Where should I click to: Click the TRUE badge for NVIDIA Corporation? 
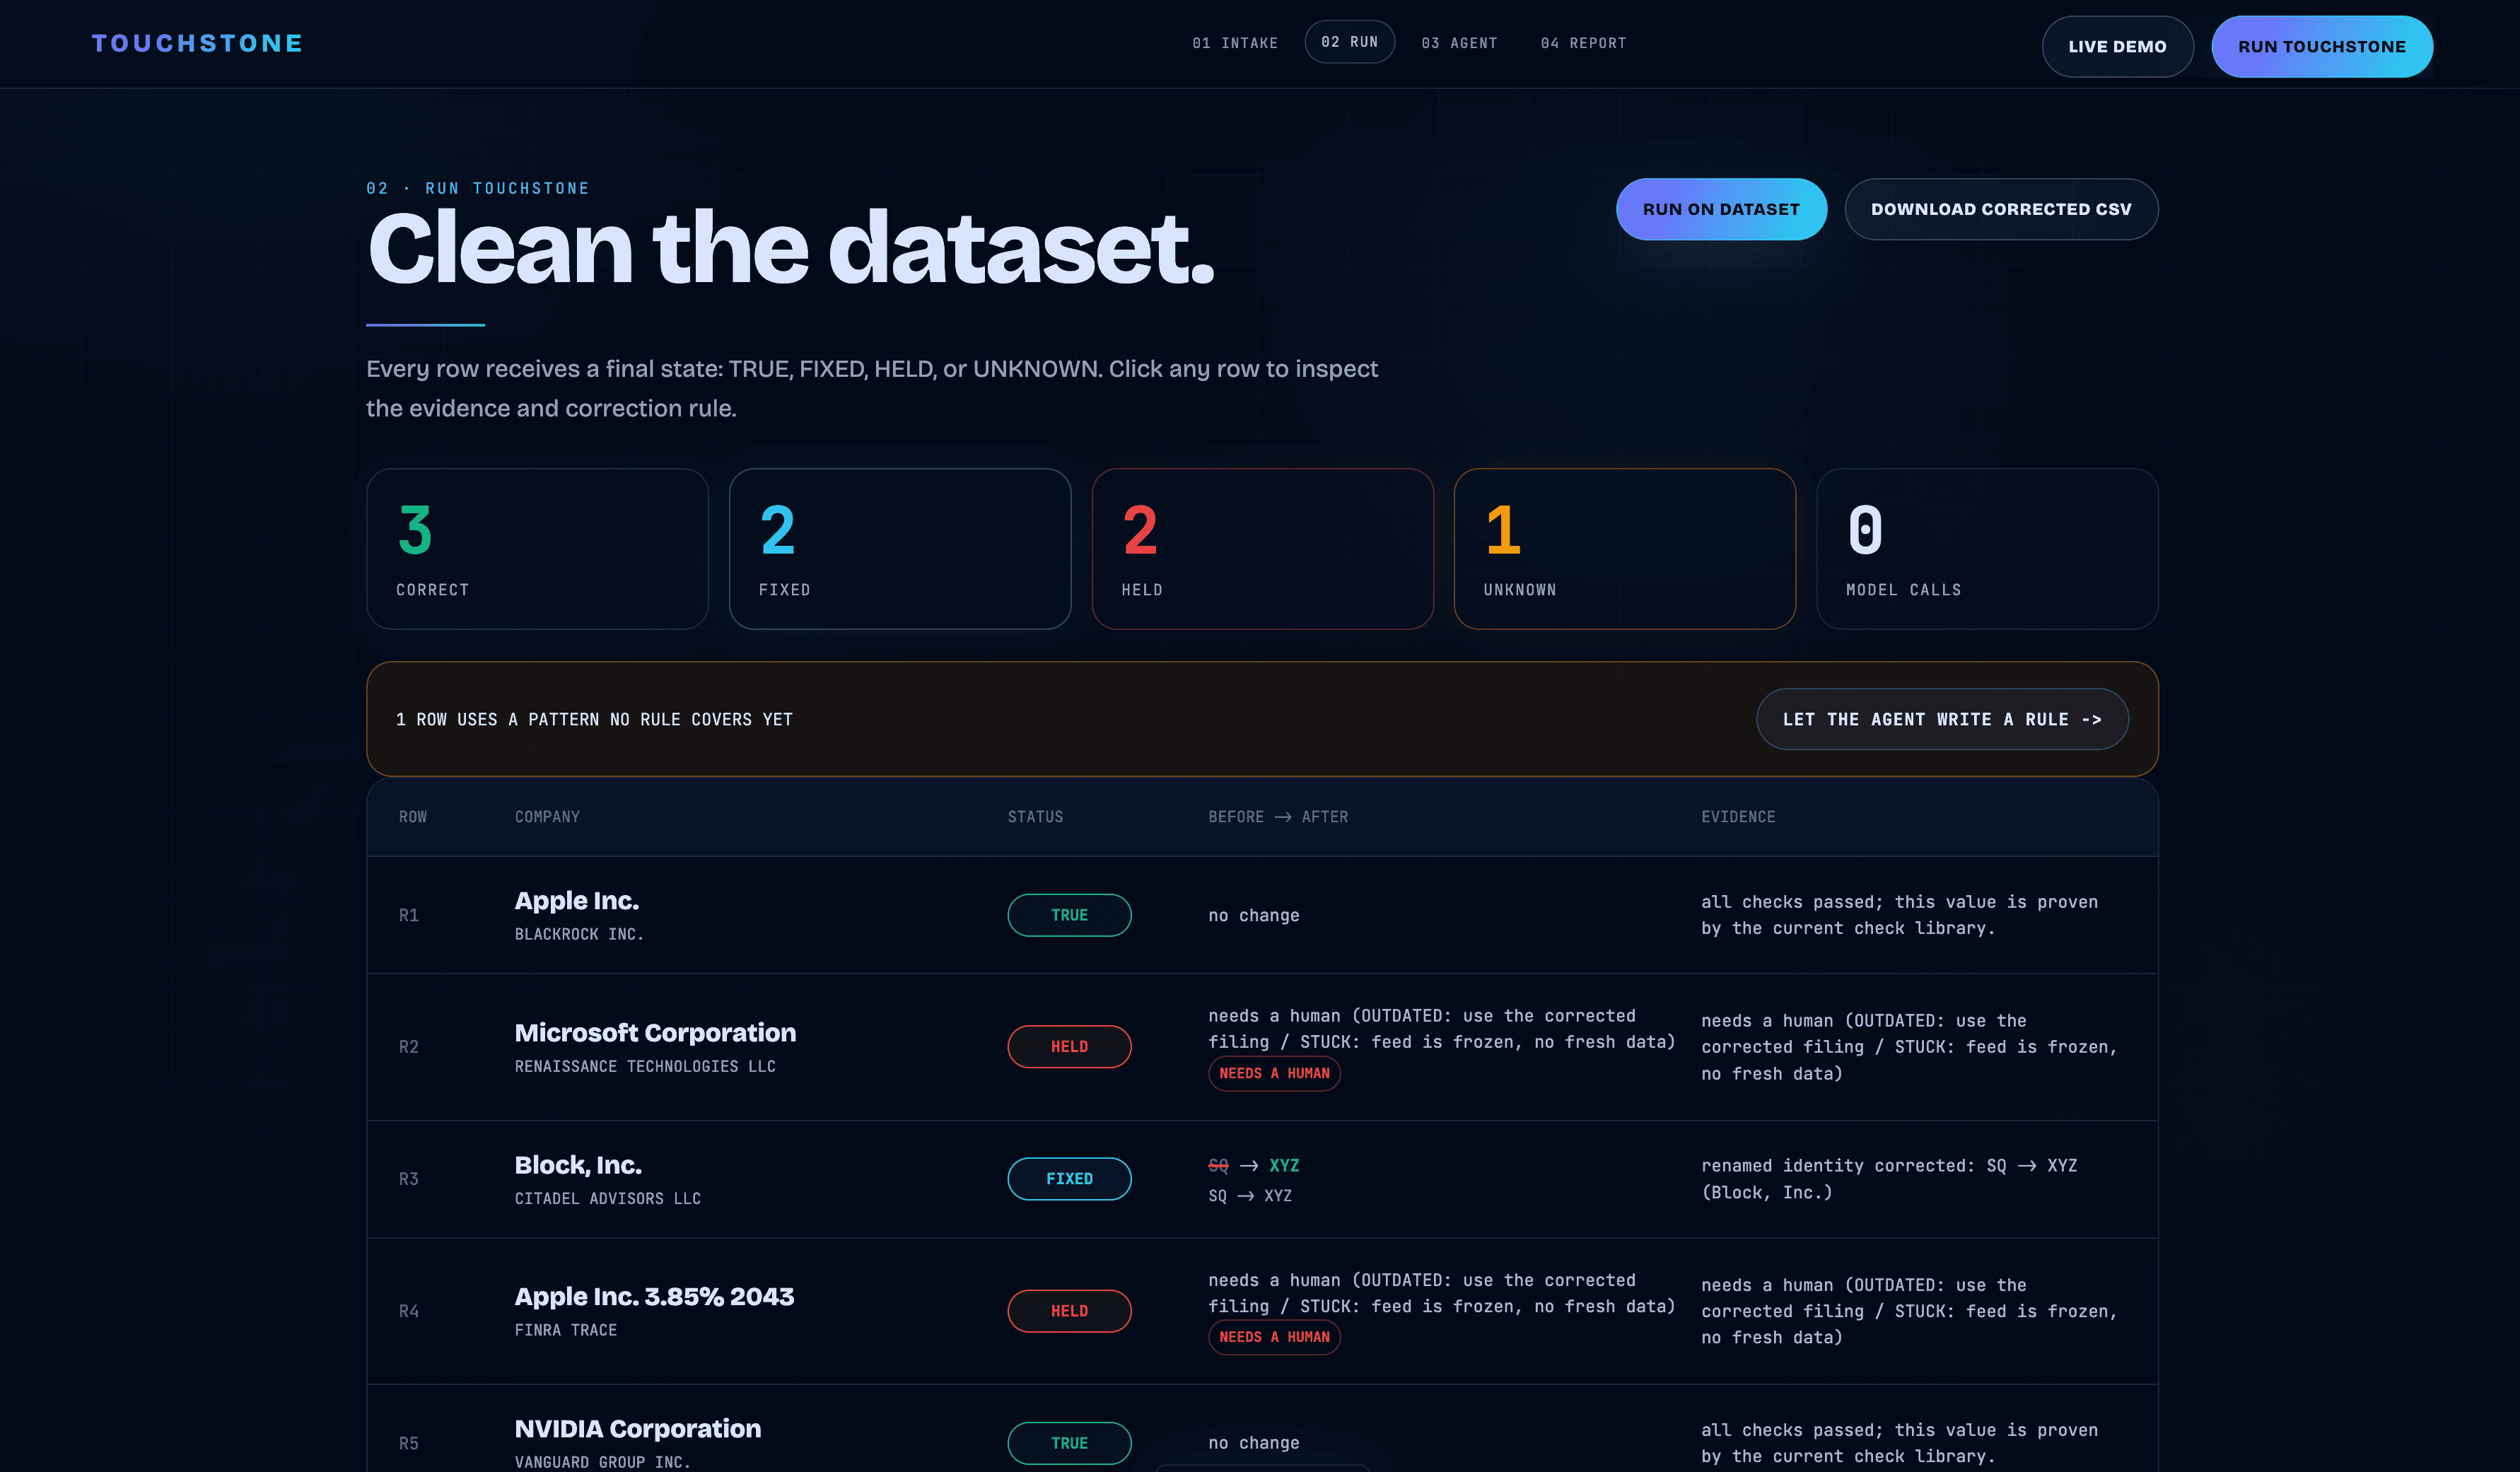point(1069,1443)
